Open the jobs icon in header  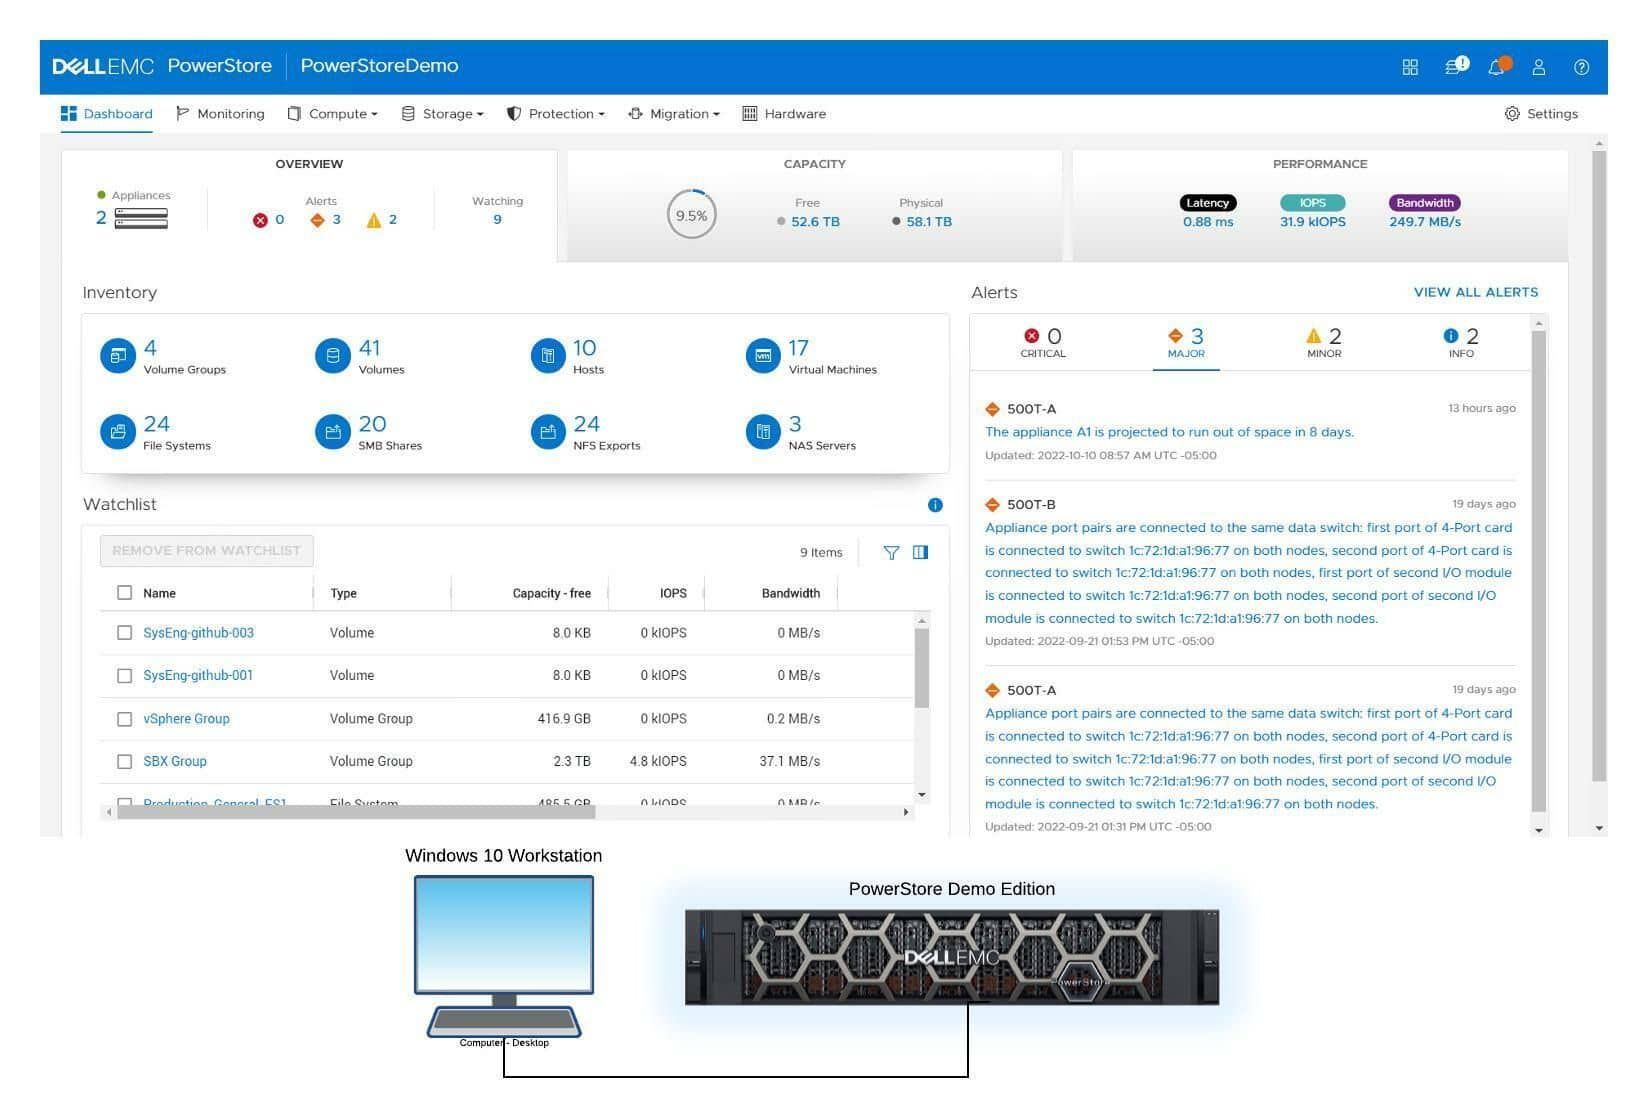(1456, 66)
